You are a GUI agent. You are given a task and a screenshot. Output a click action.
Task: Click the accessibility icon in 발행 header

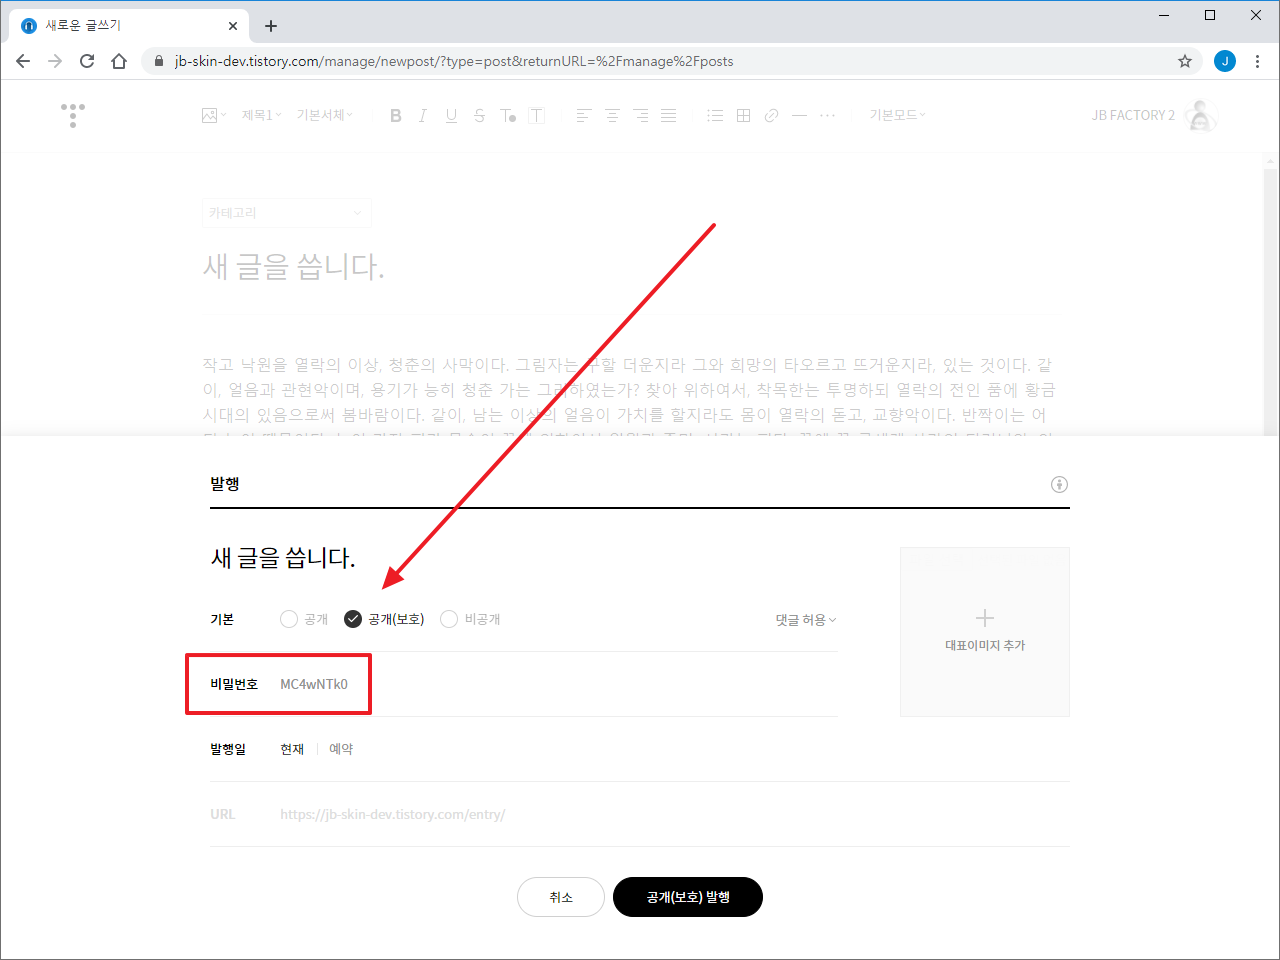(x=1059, y=484)
